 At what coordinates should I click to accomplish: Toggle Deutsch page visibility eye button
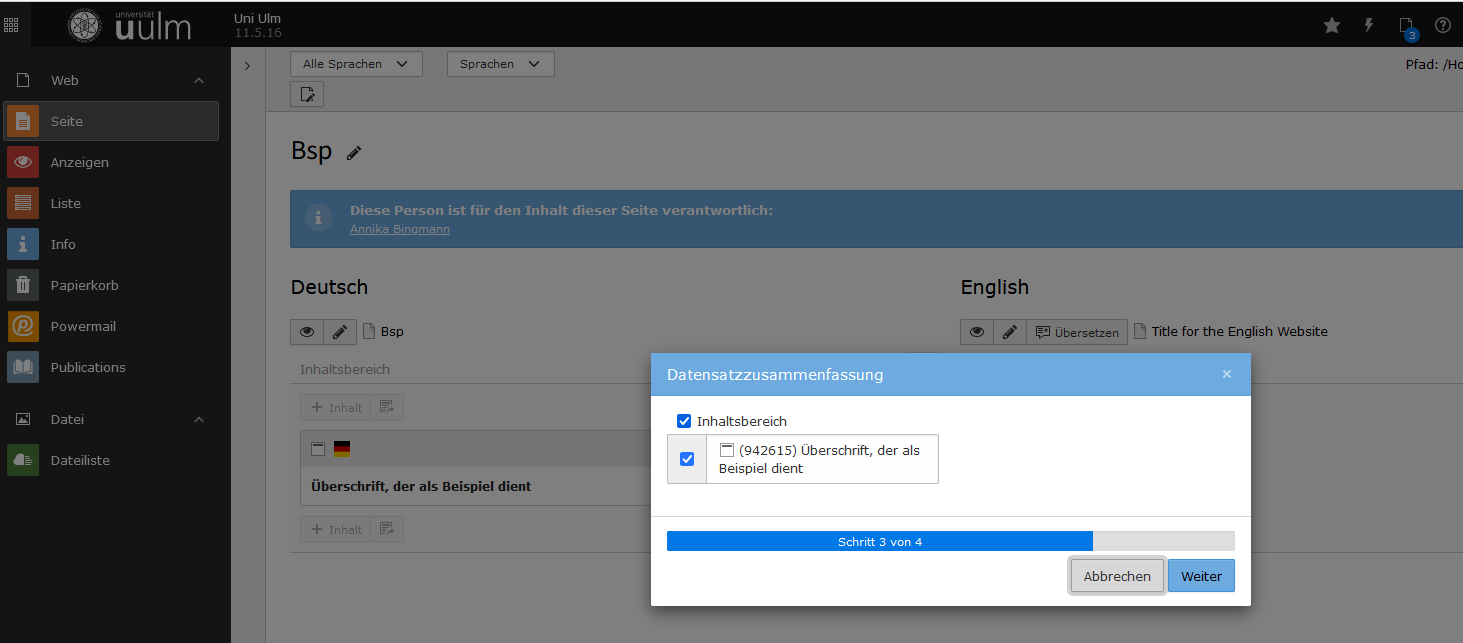pyautogui.click(x=307, y=332)
